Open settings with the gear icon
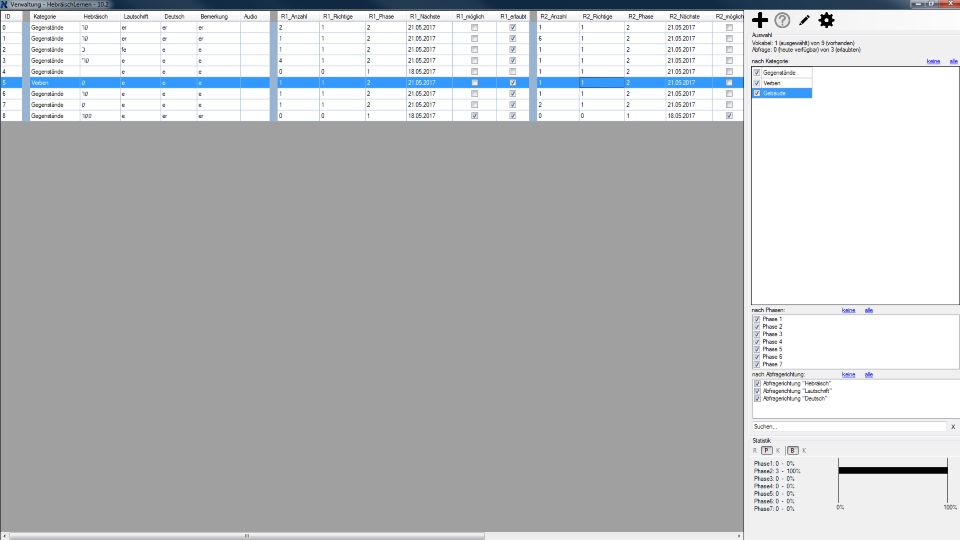The image size is (960, 540). tap(826, 20)
